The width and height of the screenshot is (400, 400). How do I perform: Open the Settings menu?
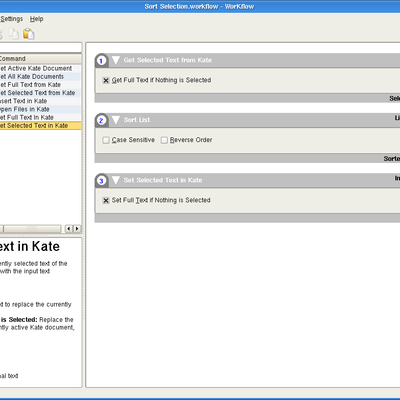11,19
